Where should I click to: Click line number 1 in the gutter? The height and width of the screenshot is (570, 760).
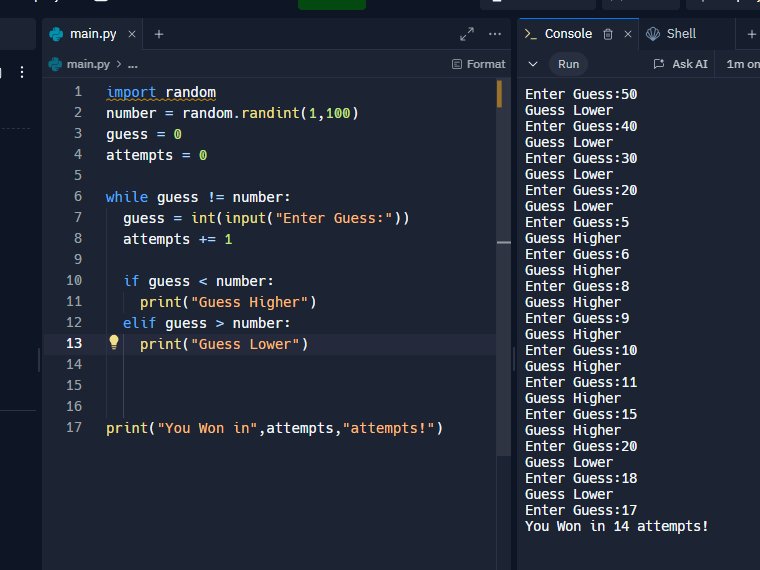78,91
